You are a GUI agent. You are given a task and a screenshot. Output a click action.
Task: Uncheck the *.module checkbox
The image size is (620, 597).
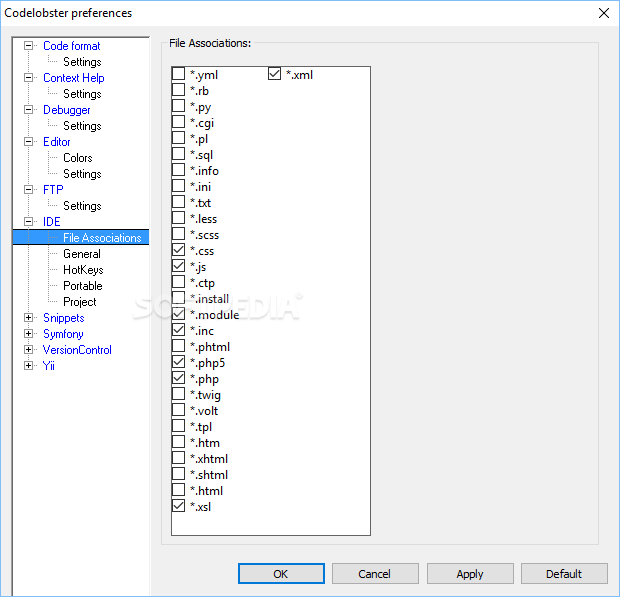pos(178,314)
